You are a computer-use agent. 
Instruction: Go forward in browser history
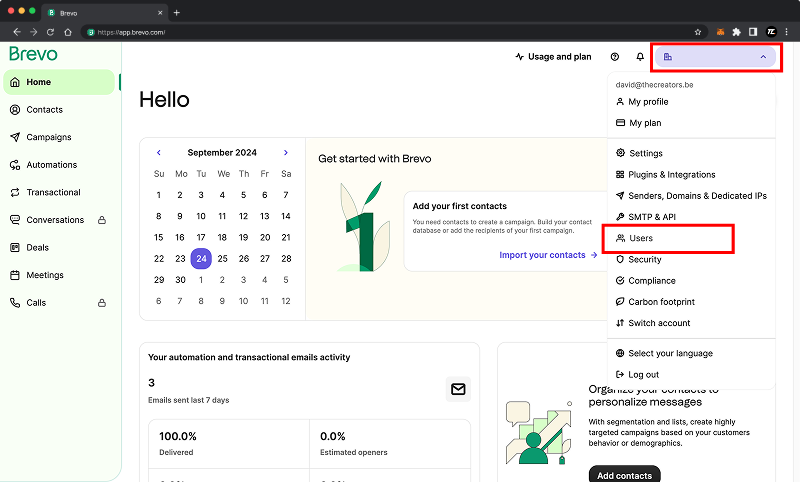pos(34,32)
